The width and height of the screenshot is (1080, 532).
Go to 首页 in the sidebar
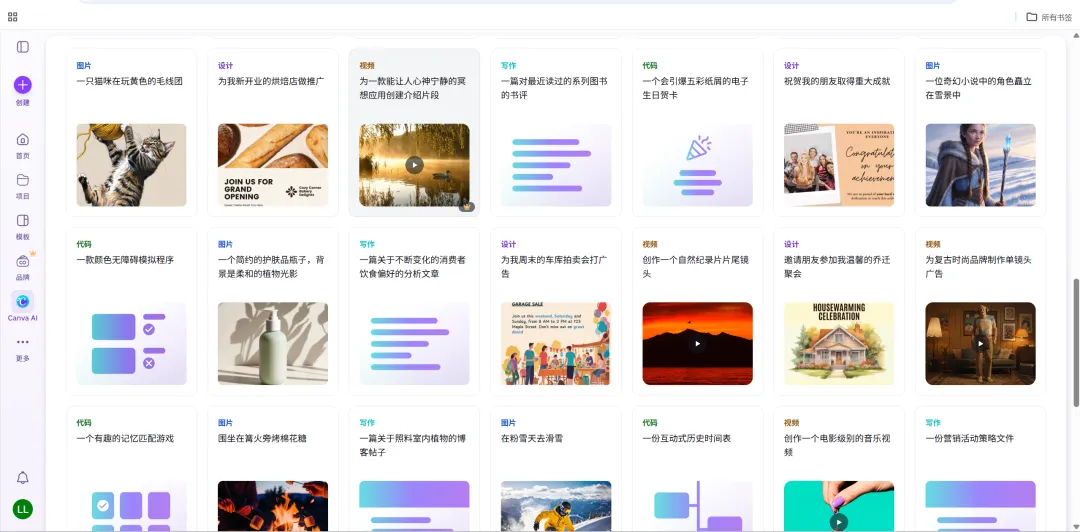pyautogui.click(x=23, y=146)
